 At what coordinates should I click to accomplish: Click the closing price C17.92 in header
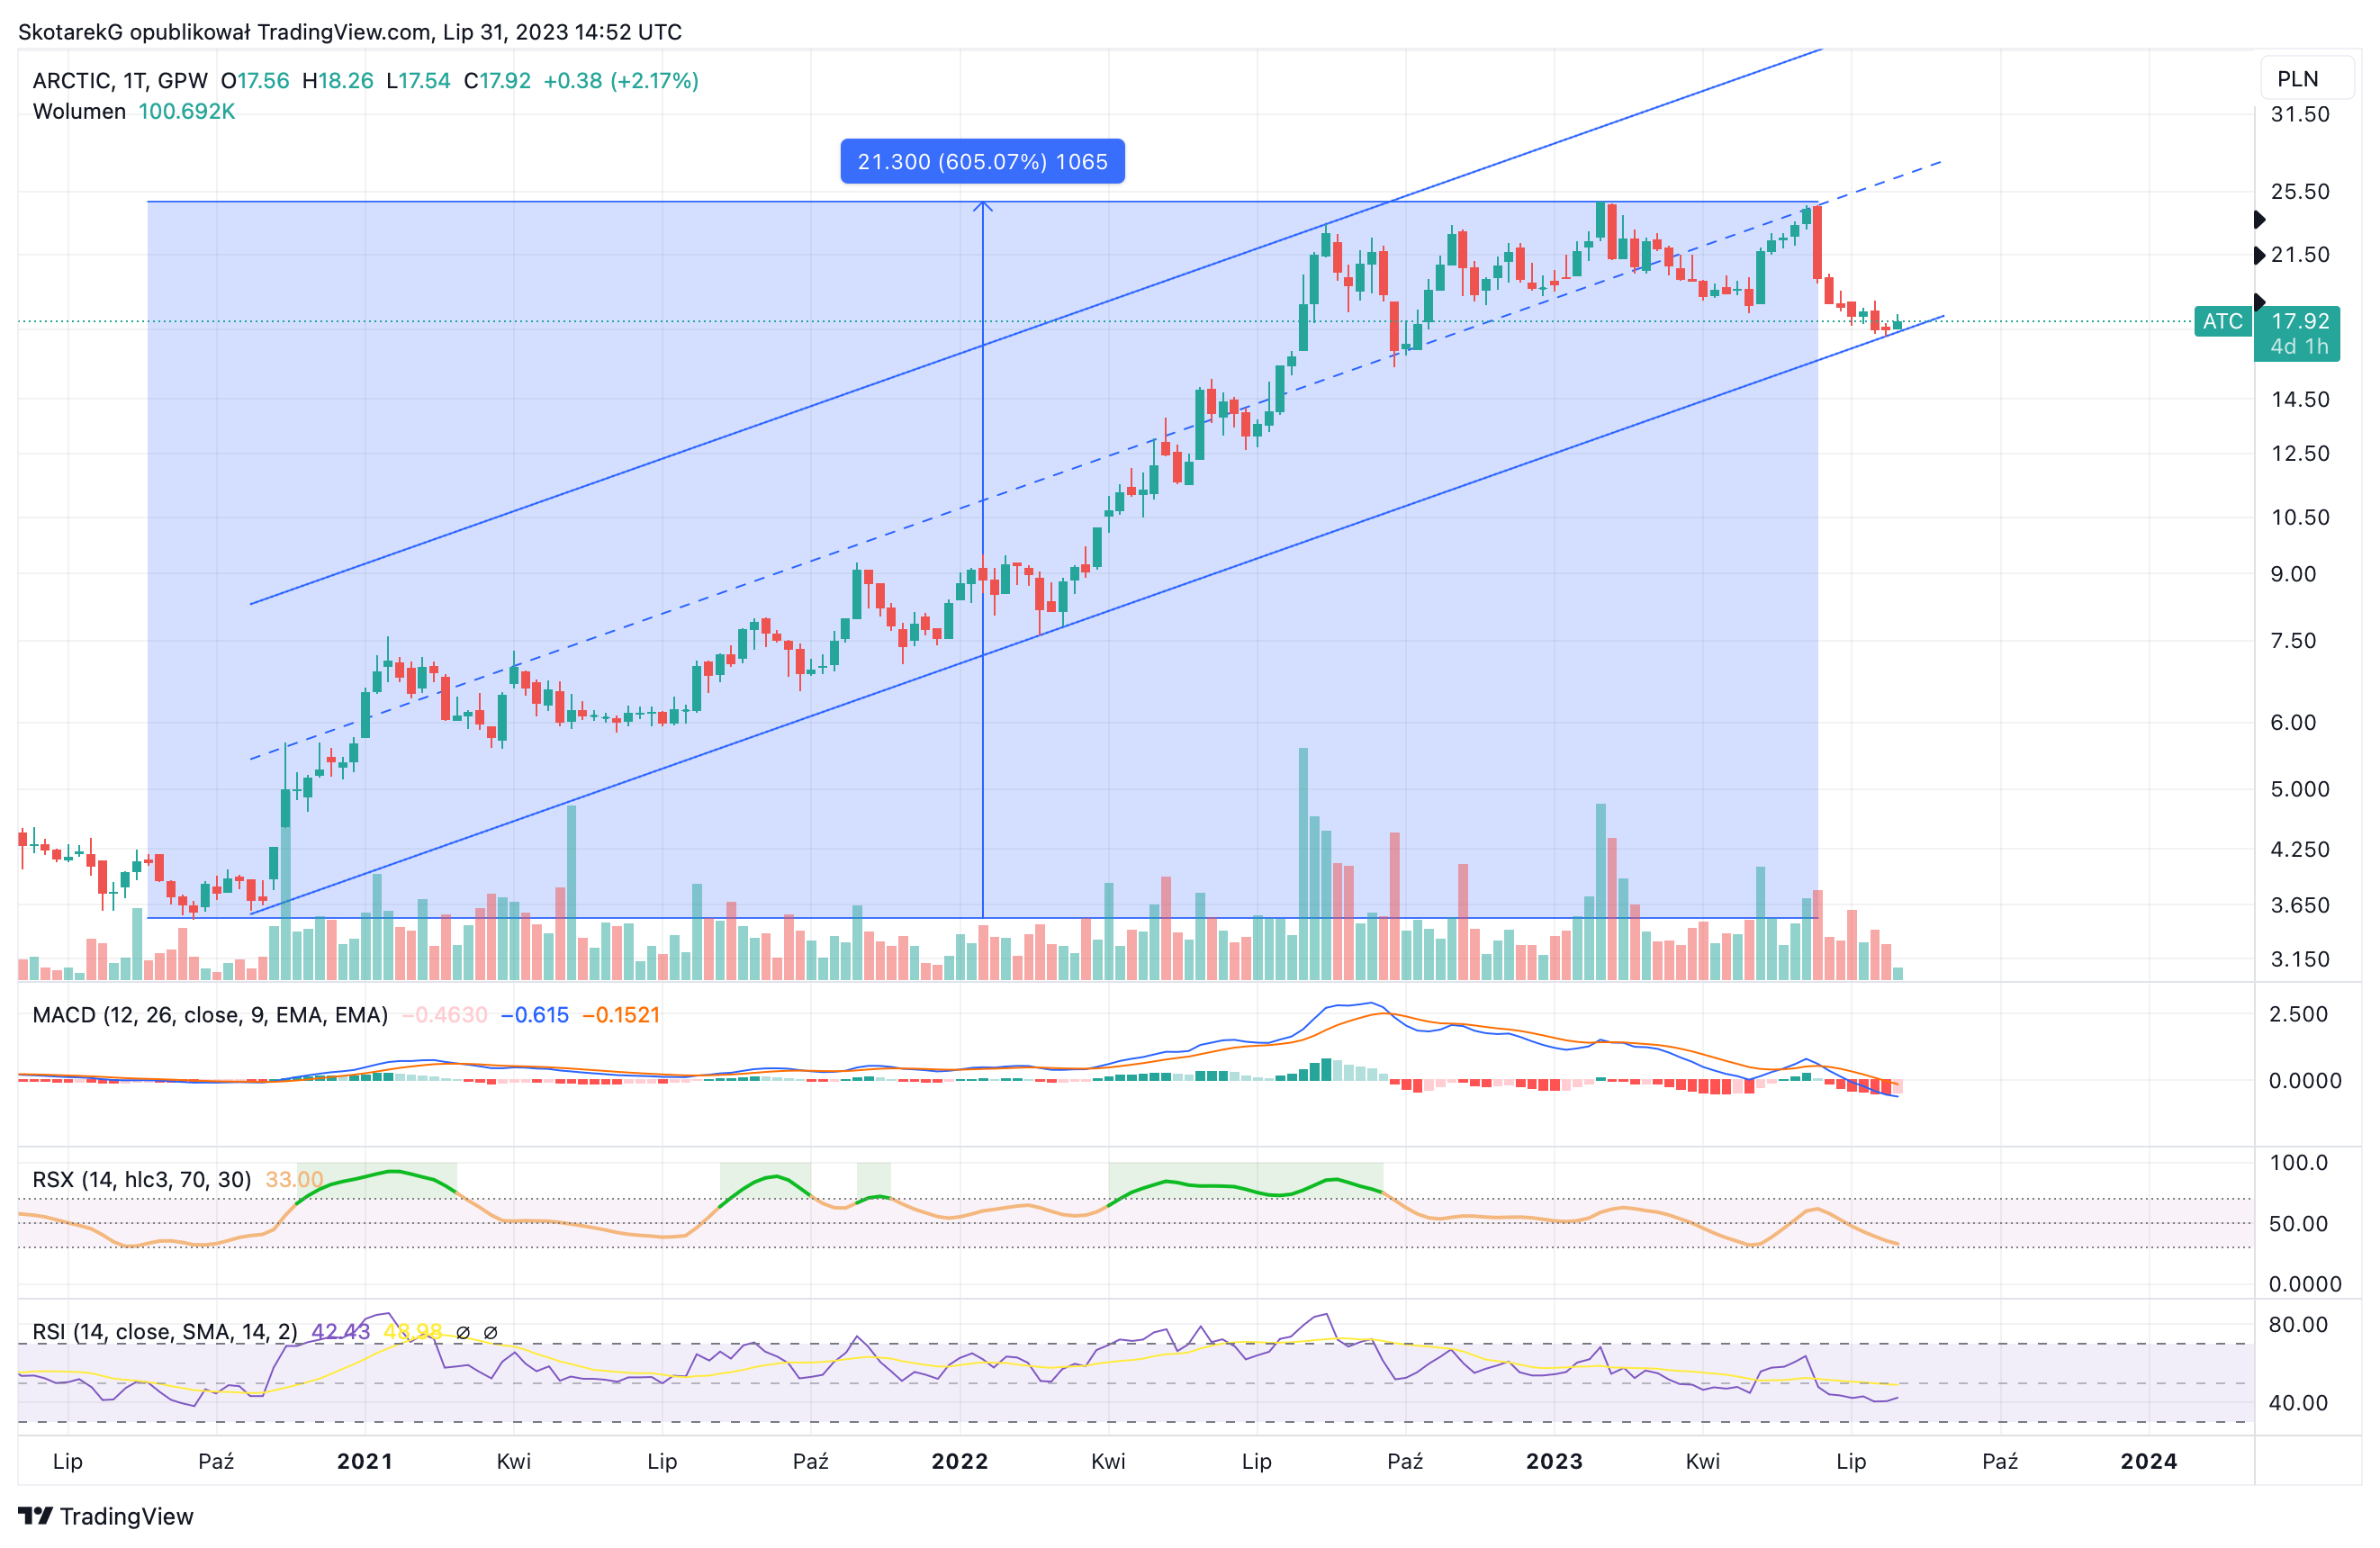click(x=497, y=80)
